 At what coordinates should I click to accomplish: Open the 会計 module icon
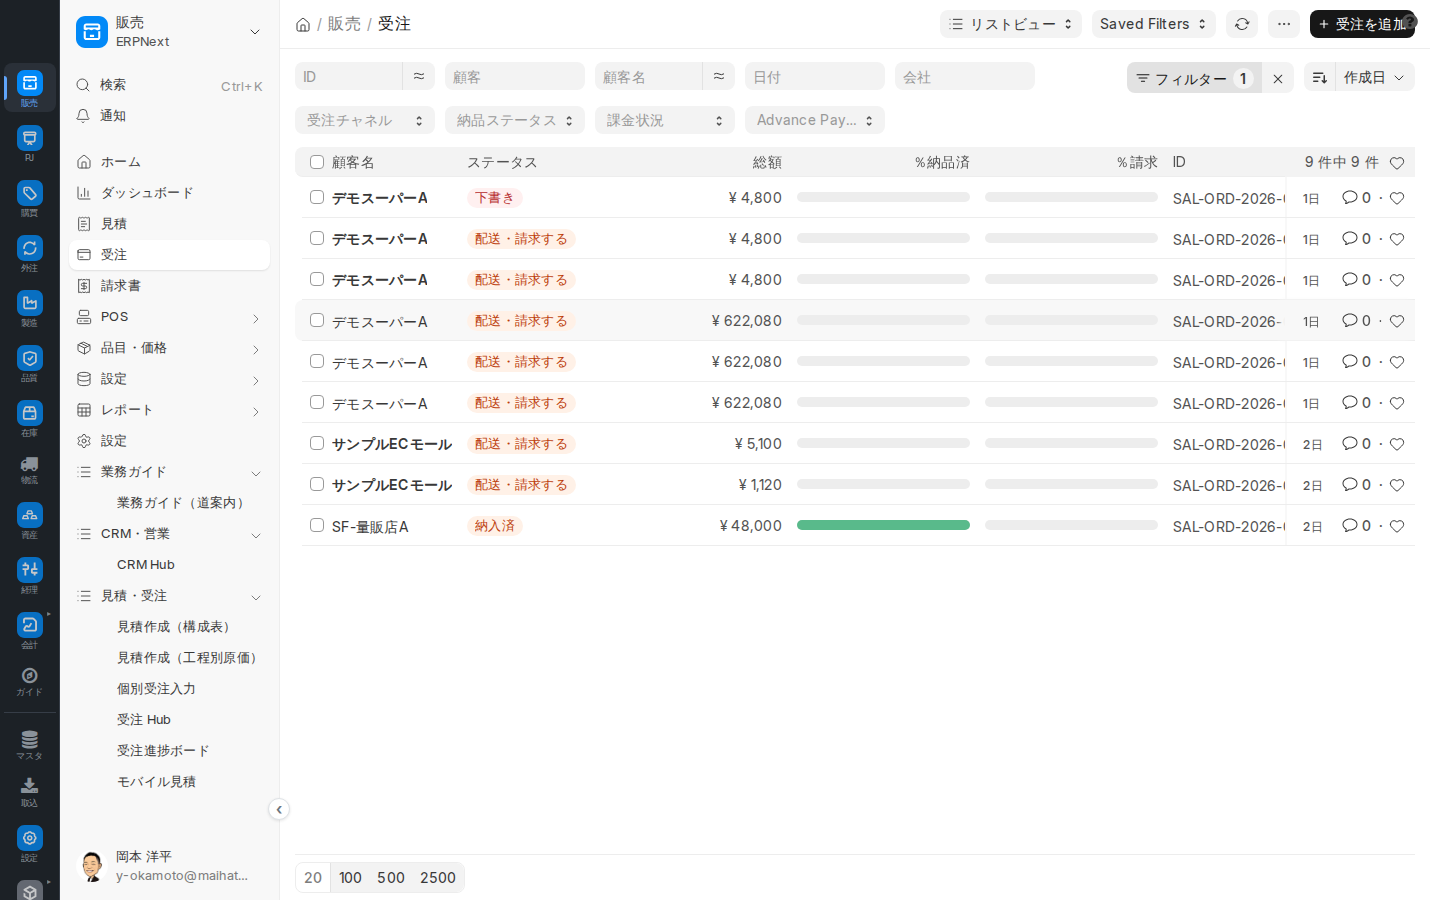click(x=30, y=630)
